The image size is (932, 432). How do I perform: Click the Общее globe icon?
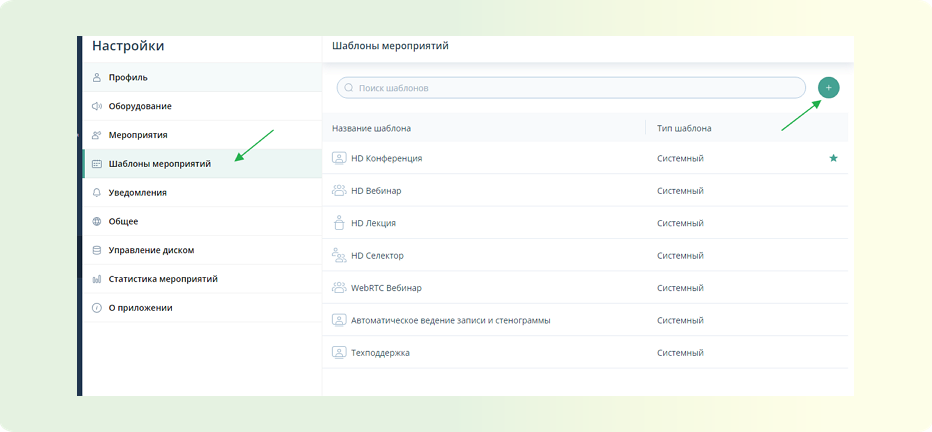97,222
